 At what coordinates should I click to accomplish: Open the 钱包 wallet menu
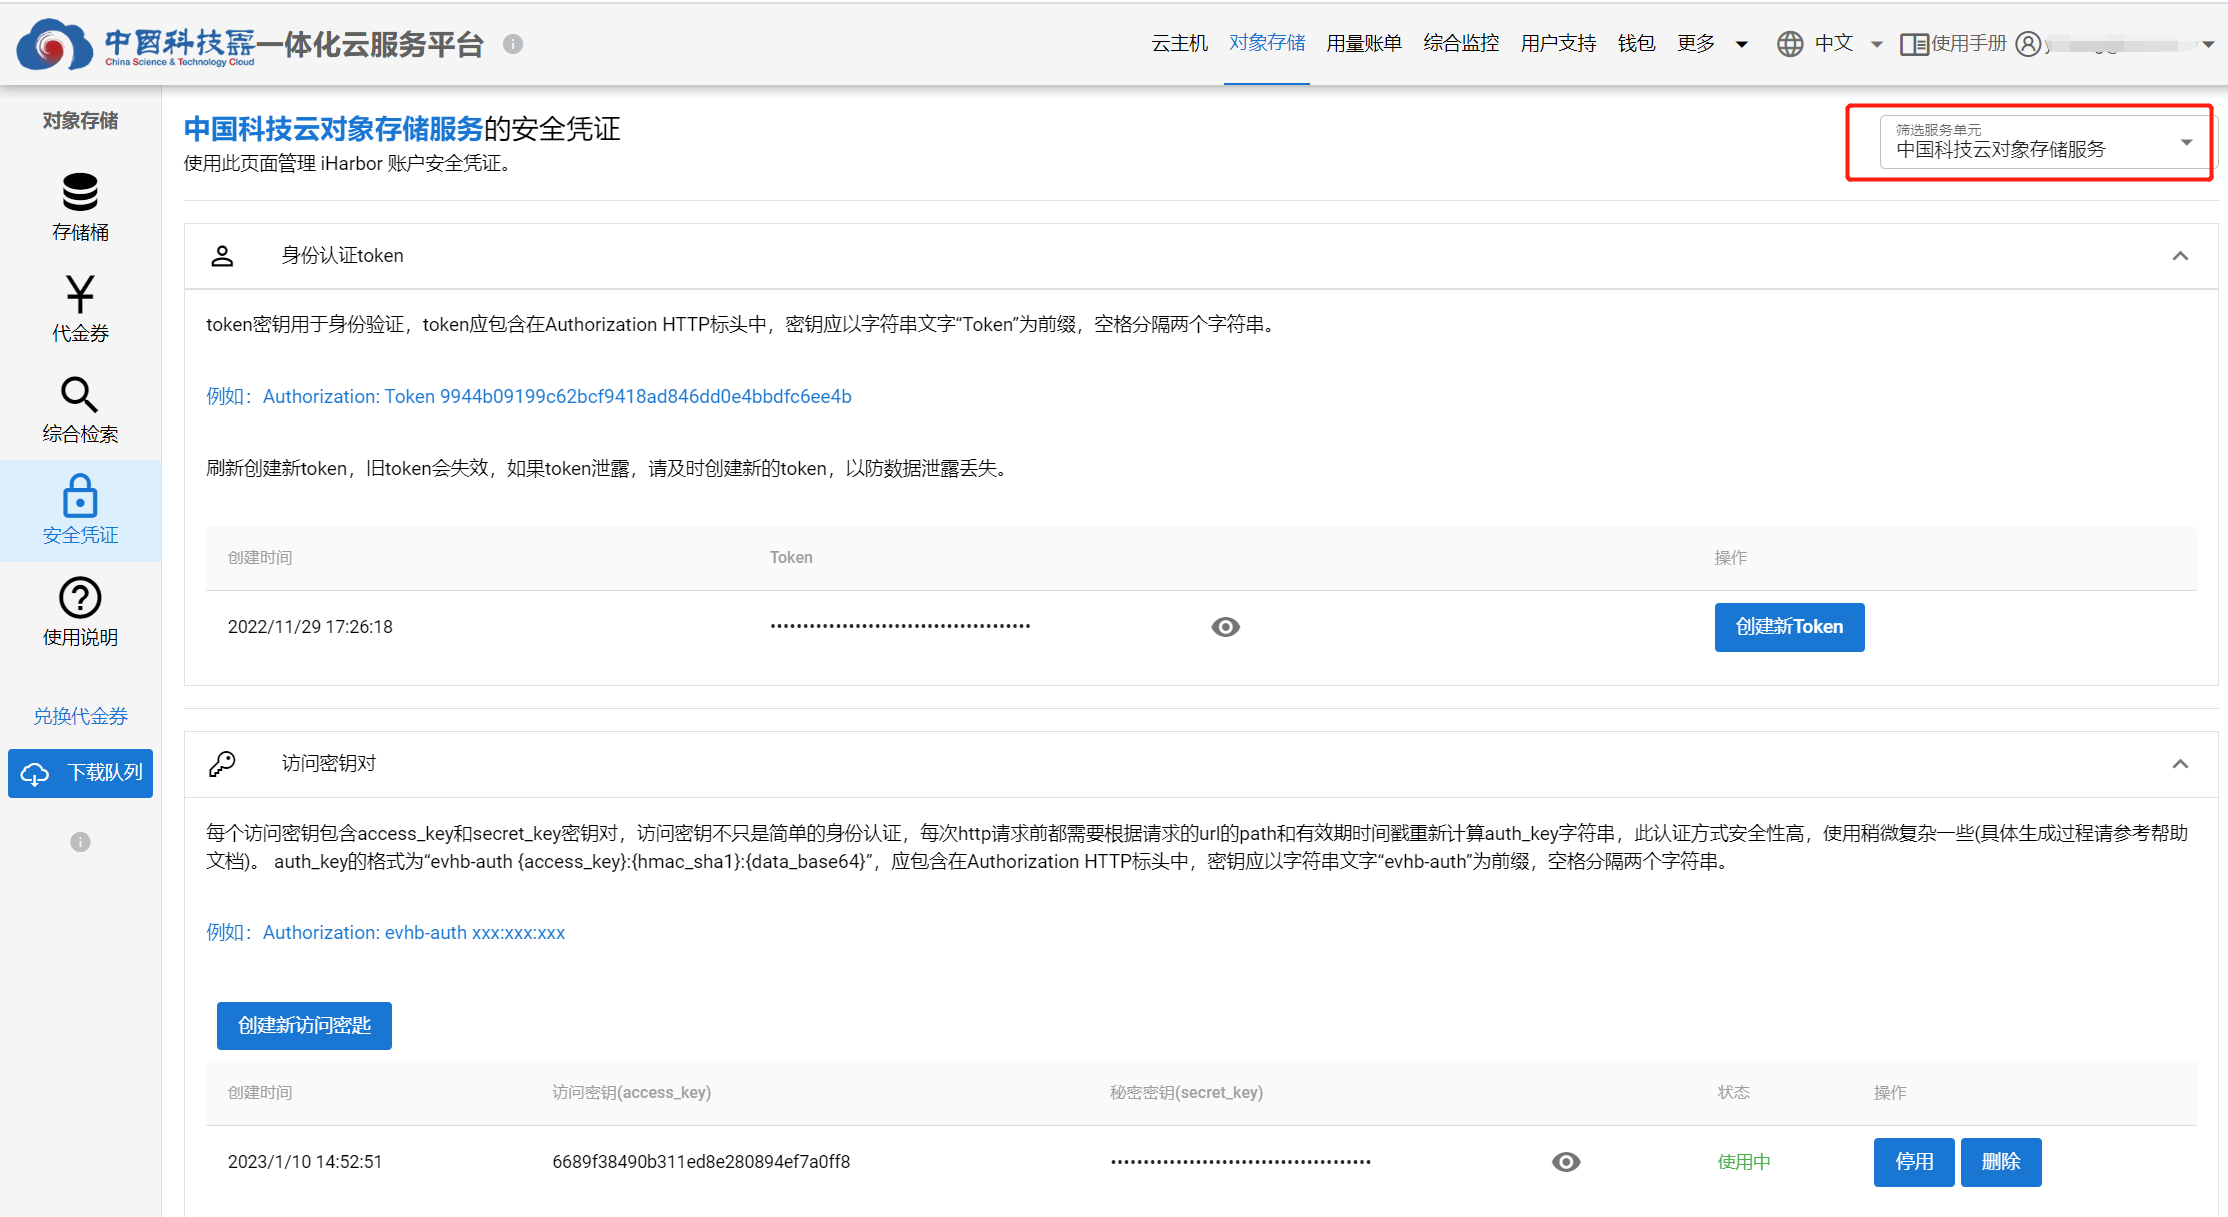[x=1637, y=43]
